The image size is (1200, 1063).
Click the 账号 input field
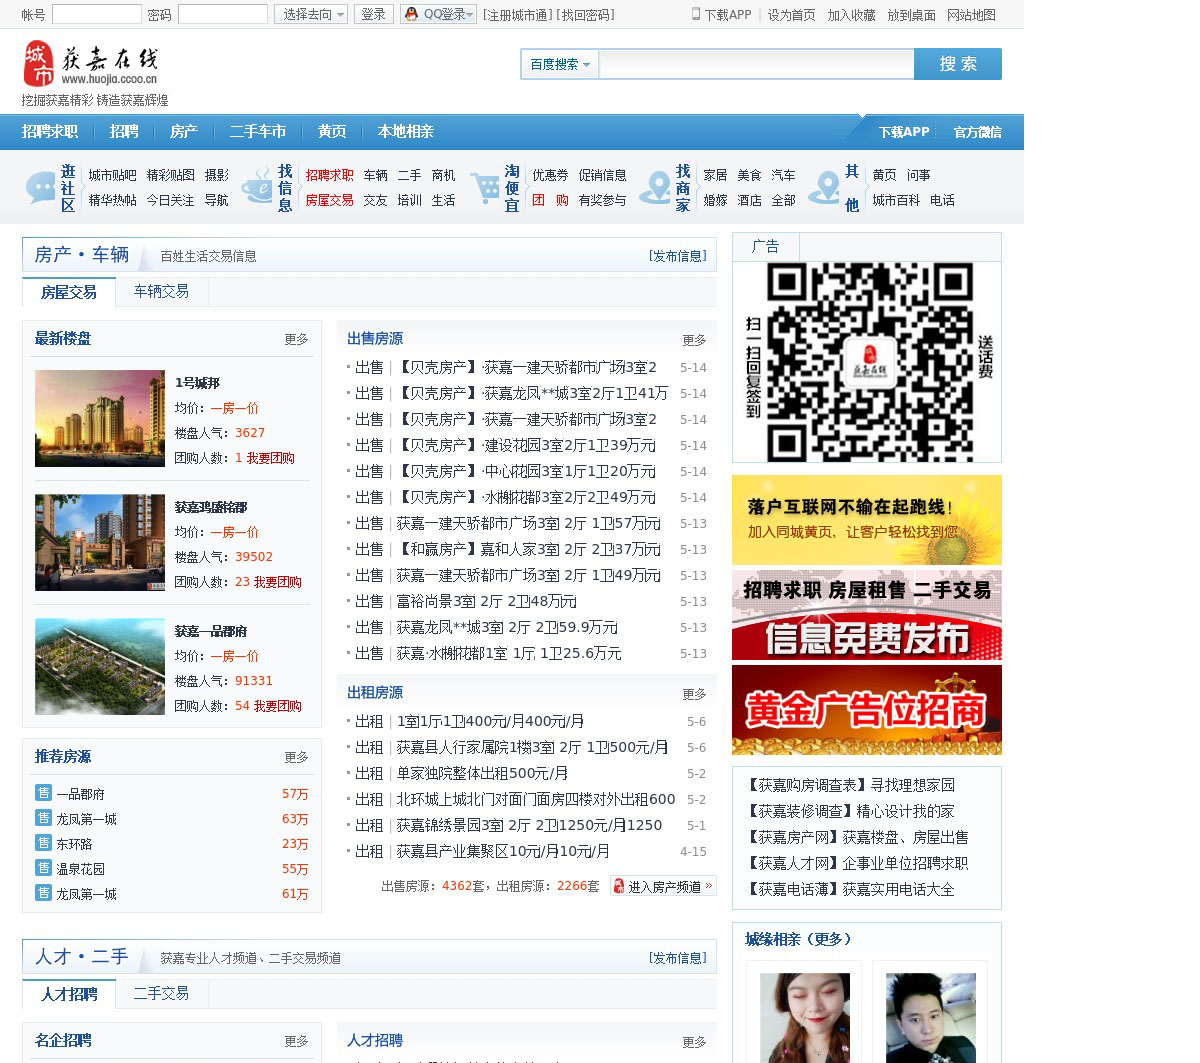96,14
